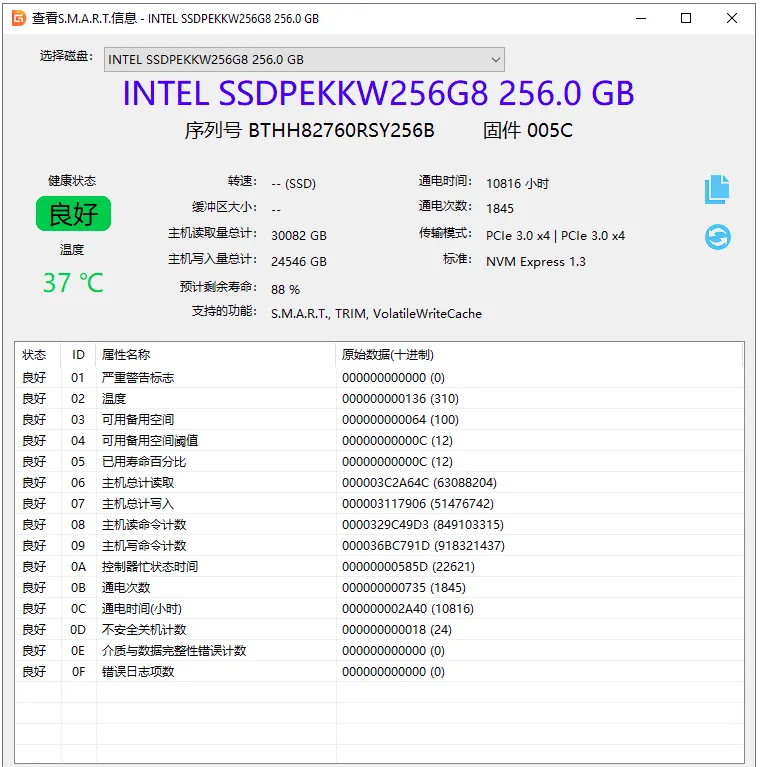The width and height of the screenshot is (760, 767).
Task: Click the PCIe 3.0 x4 transfer mode value
Action: pyautogui.click(x=555, y=236)
